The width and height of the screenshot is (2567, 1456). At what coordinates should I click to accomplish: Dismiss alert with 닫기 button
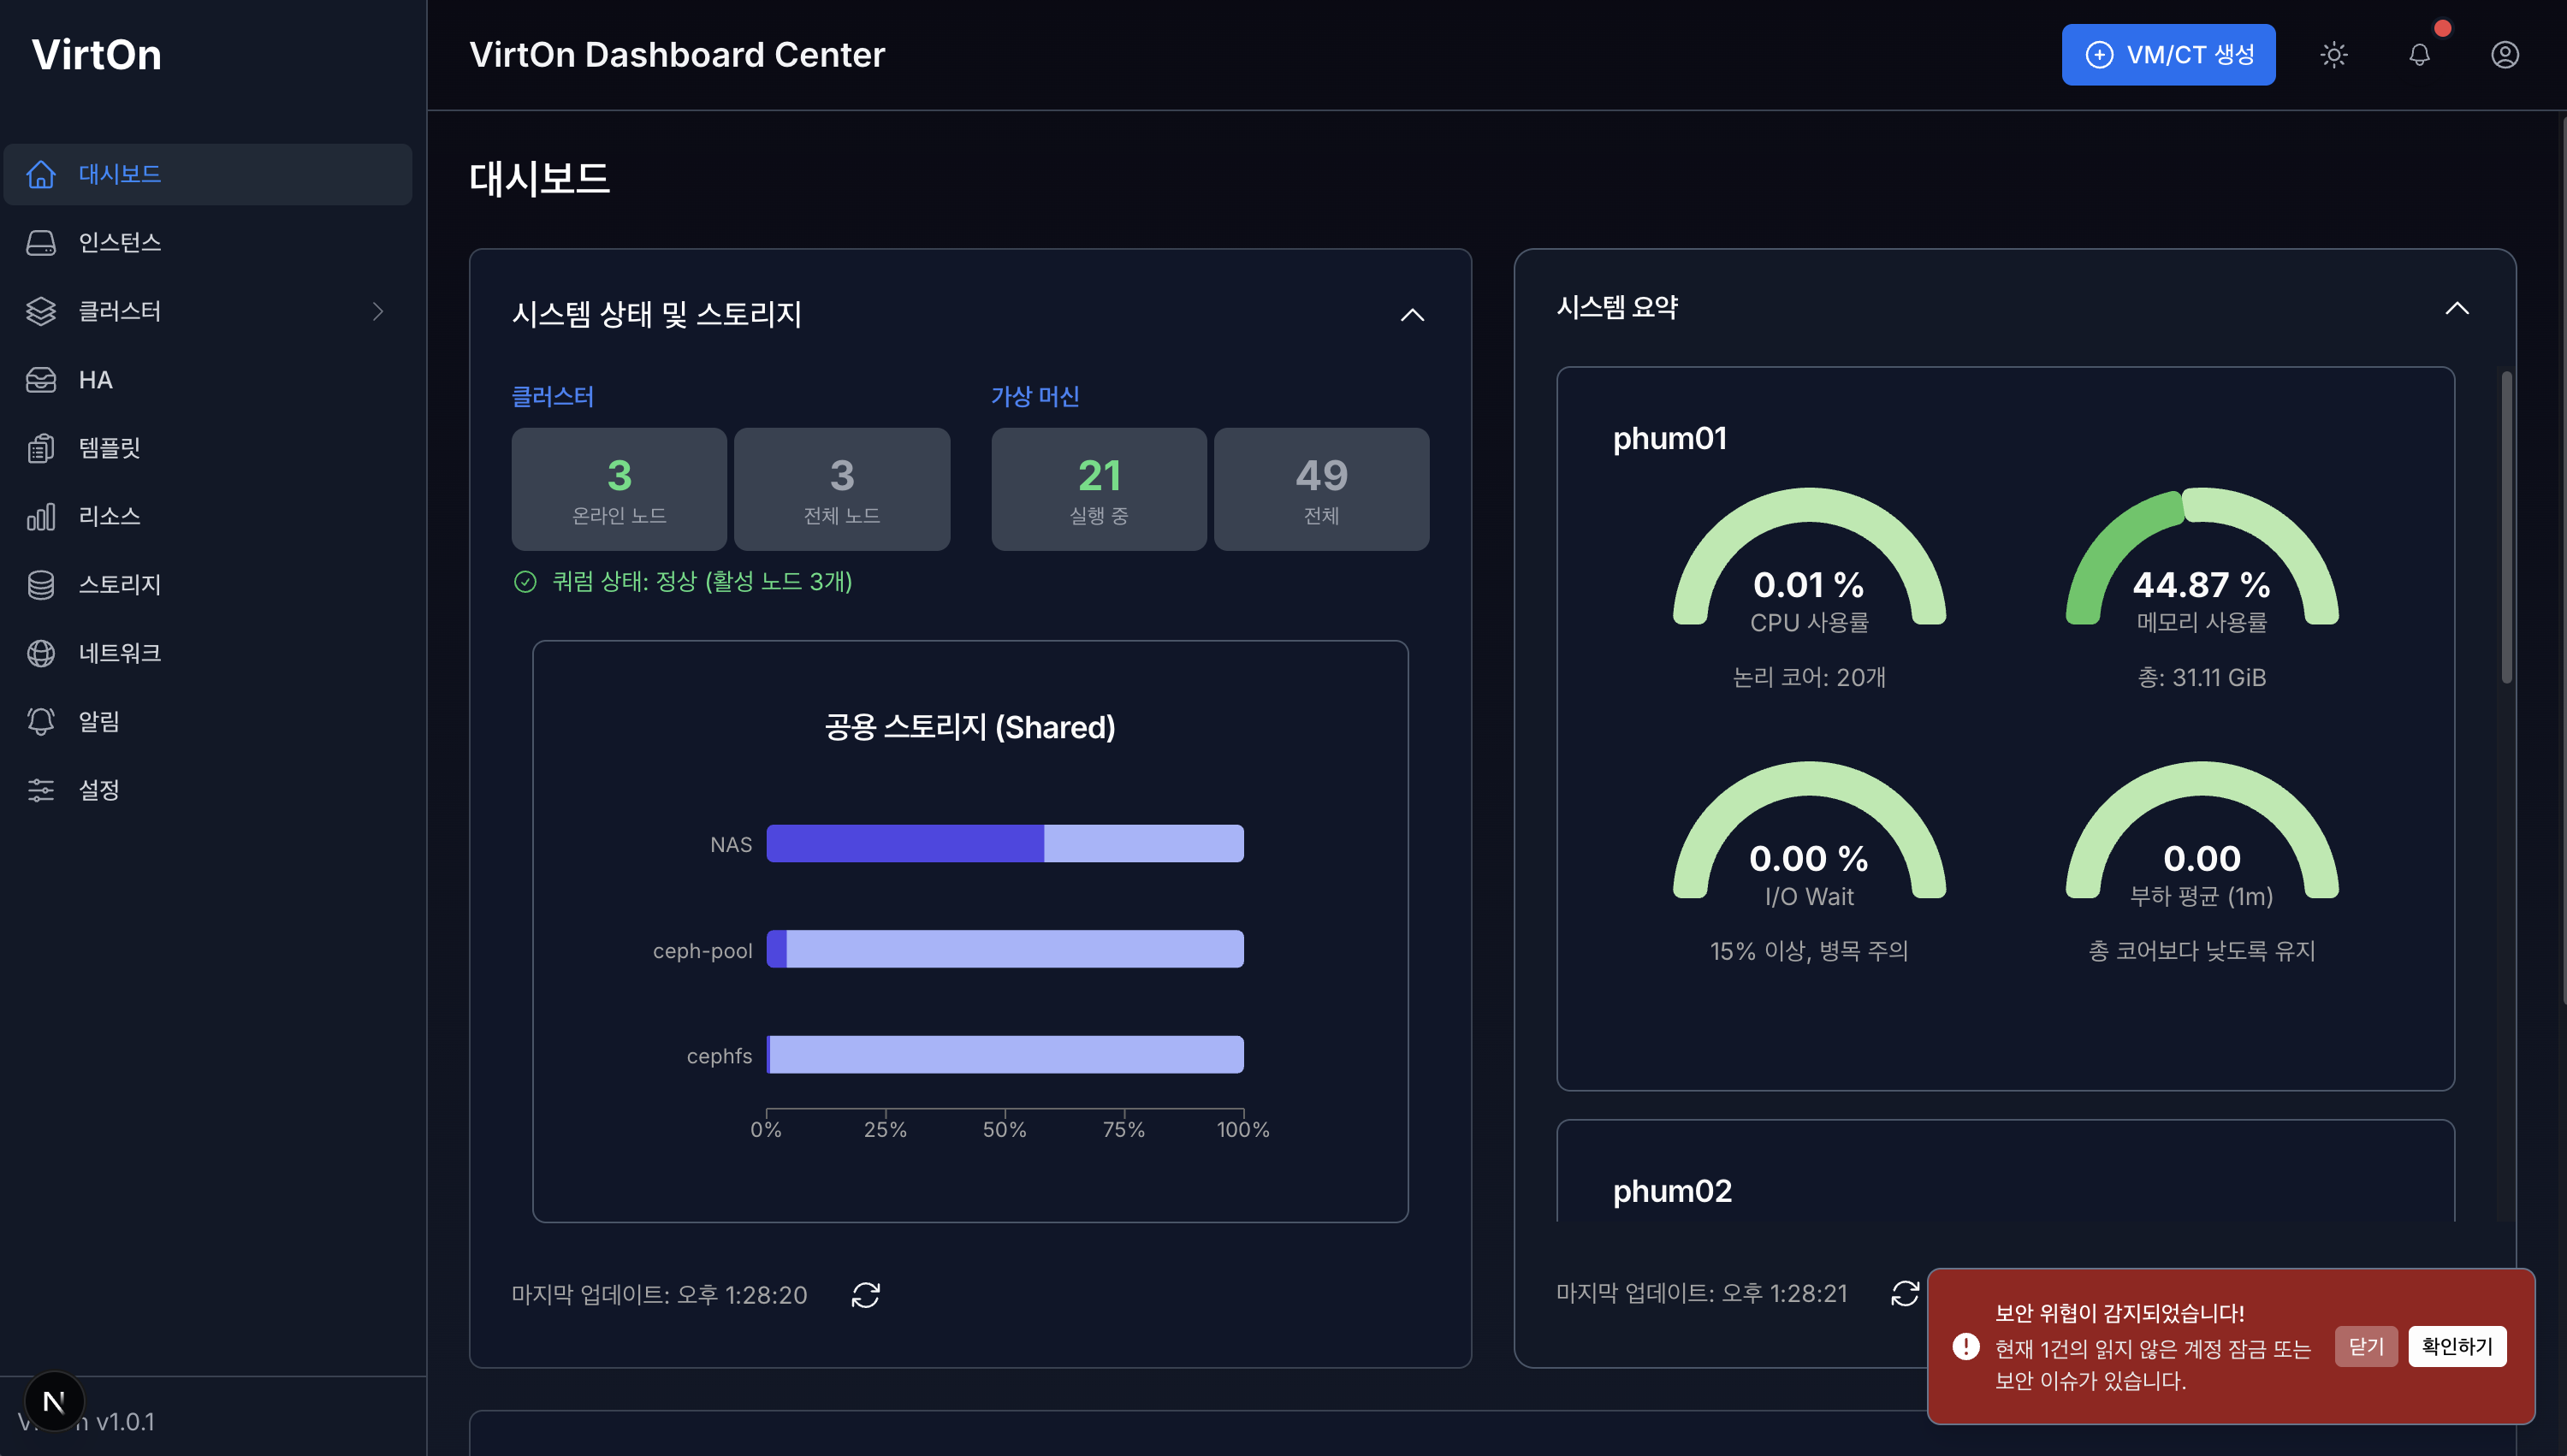2365,1346
